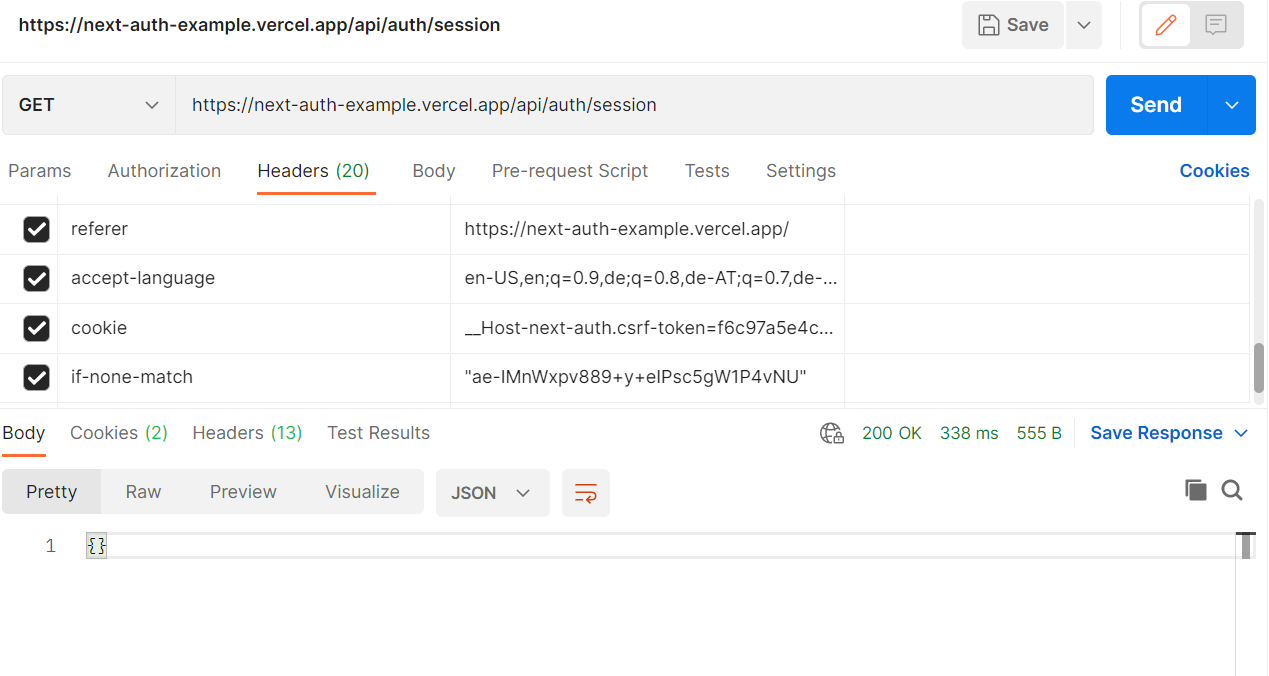Open the GET method dropdown
Image resolution: width=1269 pixels, height=676 pixels.
[x=88, y=104]
